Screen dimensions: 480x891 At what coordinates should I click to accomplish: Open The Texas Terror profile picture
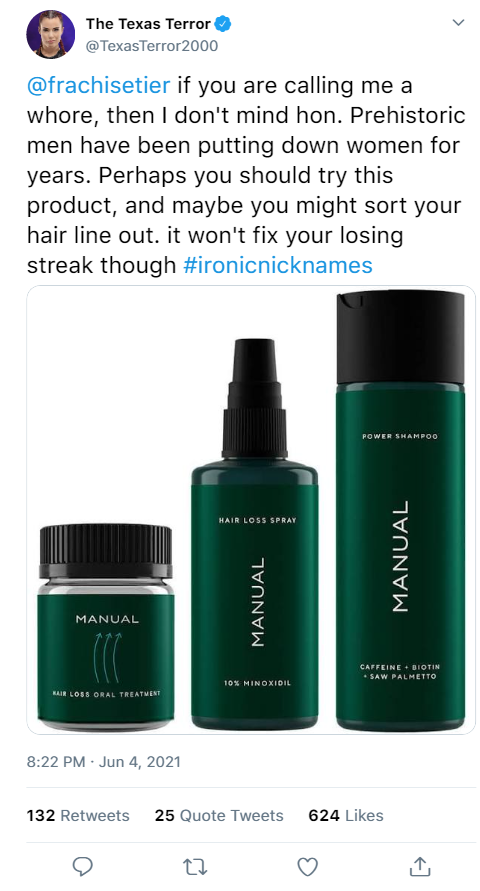tap(51, 34)
